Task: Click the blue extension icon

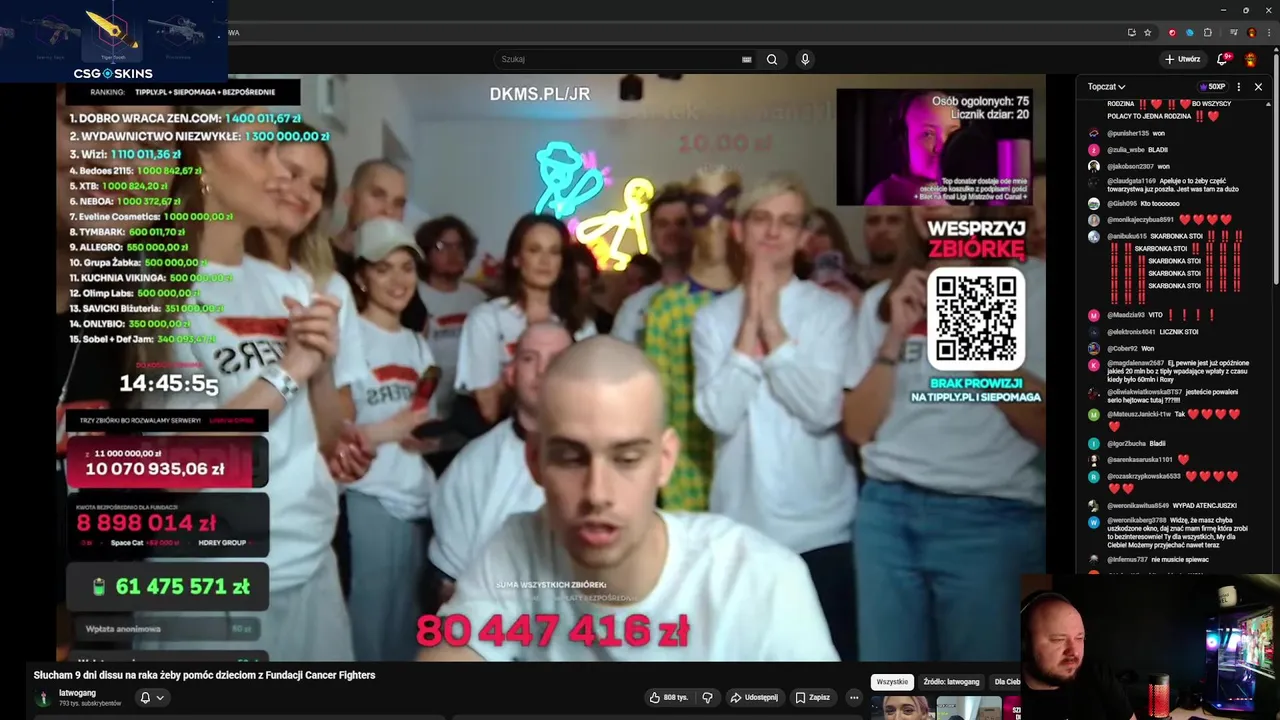Action: 1190,32
